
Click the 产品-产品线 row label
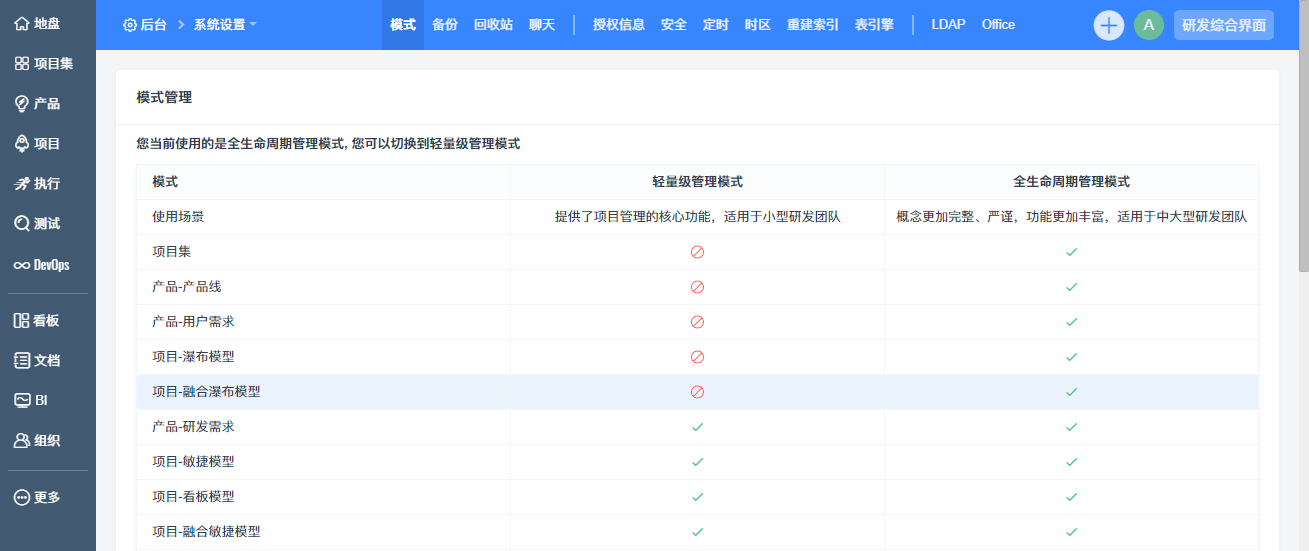tap(187, 286)
